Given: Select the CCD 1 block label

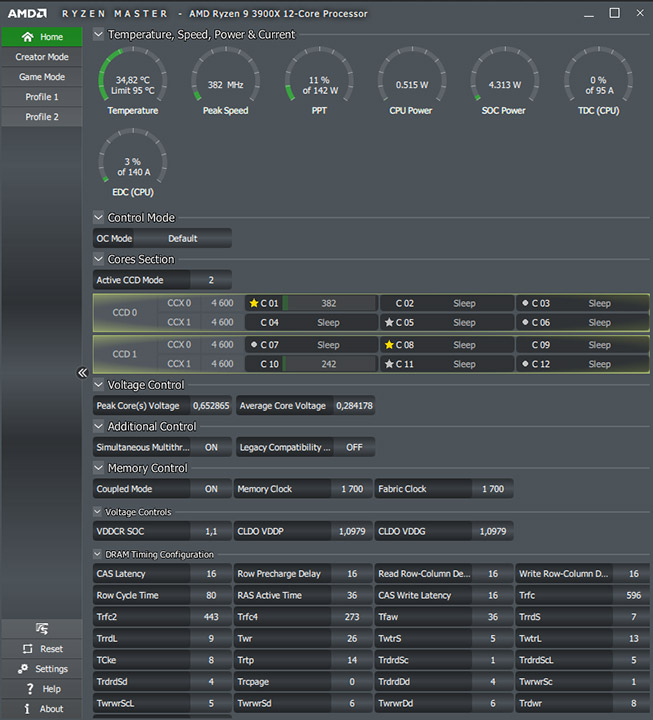Looking at the screenshot, I should tap(125, 354).
